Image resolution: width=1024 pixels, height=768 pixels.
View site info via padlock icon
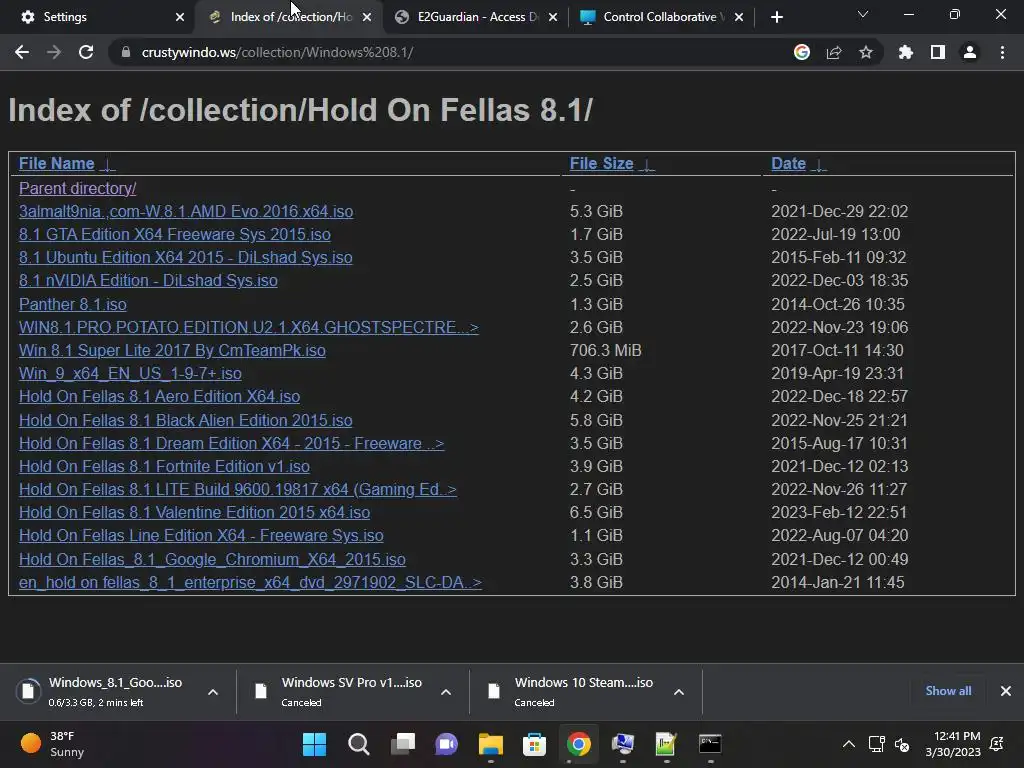tap(125, 52)
